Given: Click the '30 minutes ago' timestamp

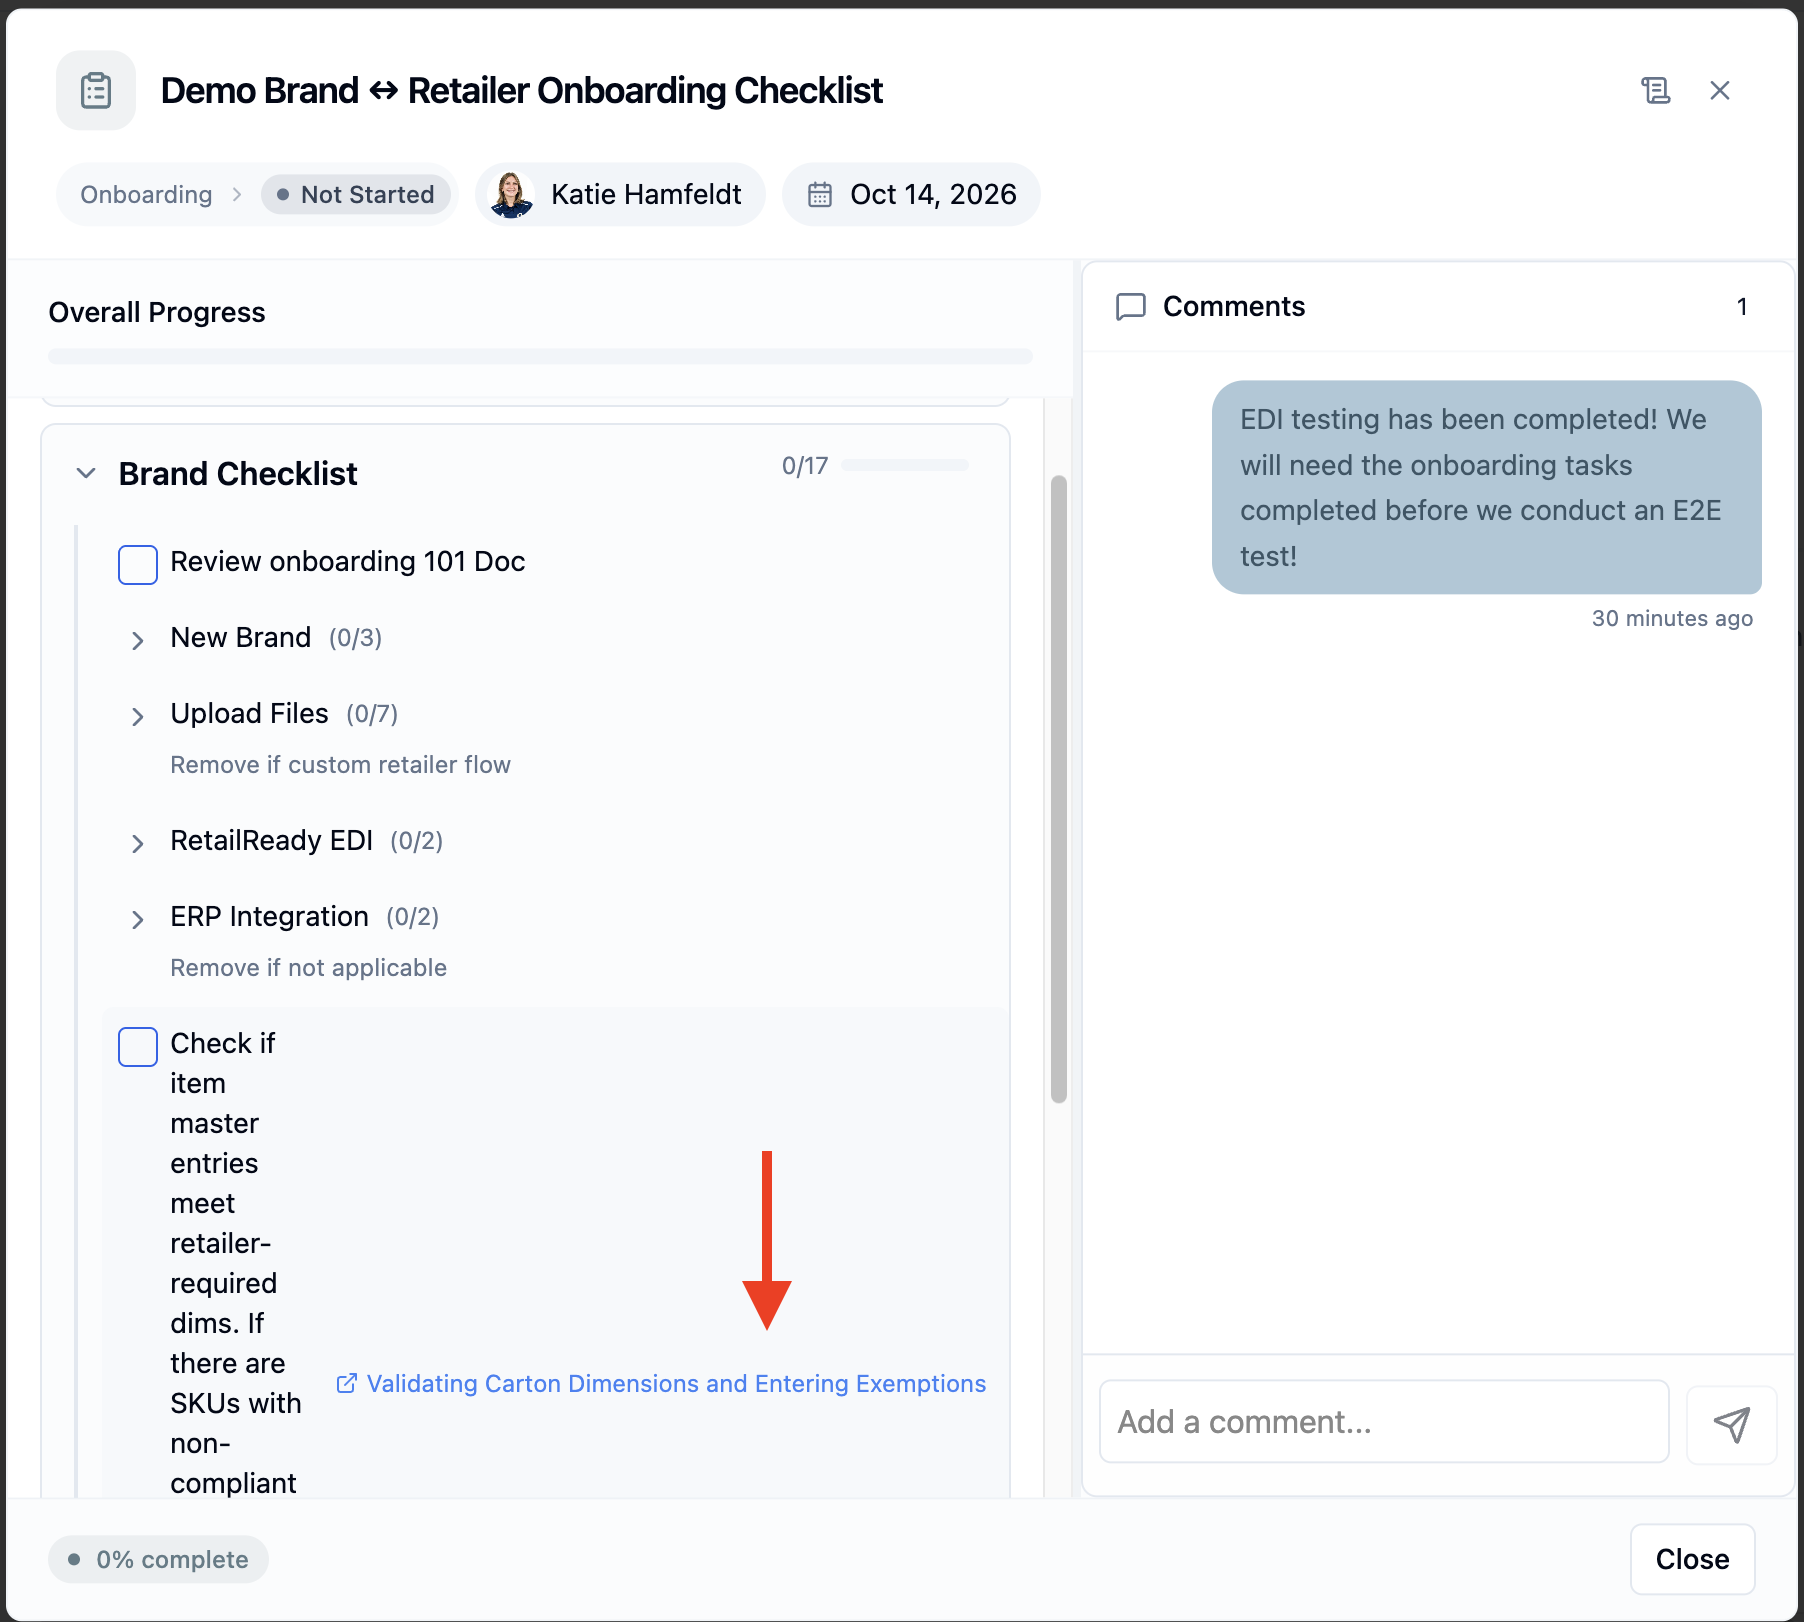Looking at the screenshot, I should pyautogui.click(x=1672, y=618).
